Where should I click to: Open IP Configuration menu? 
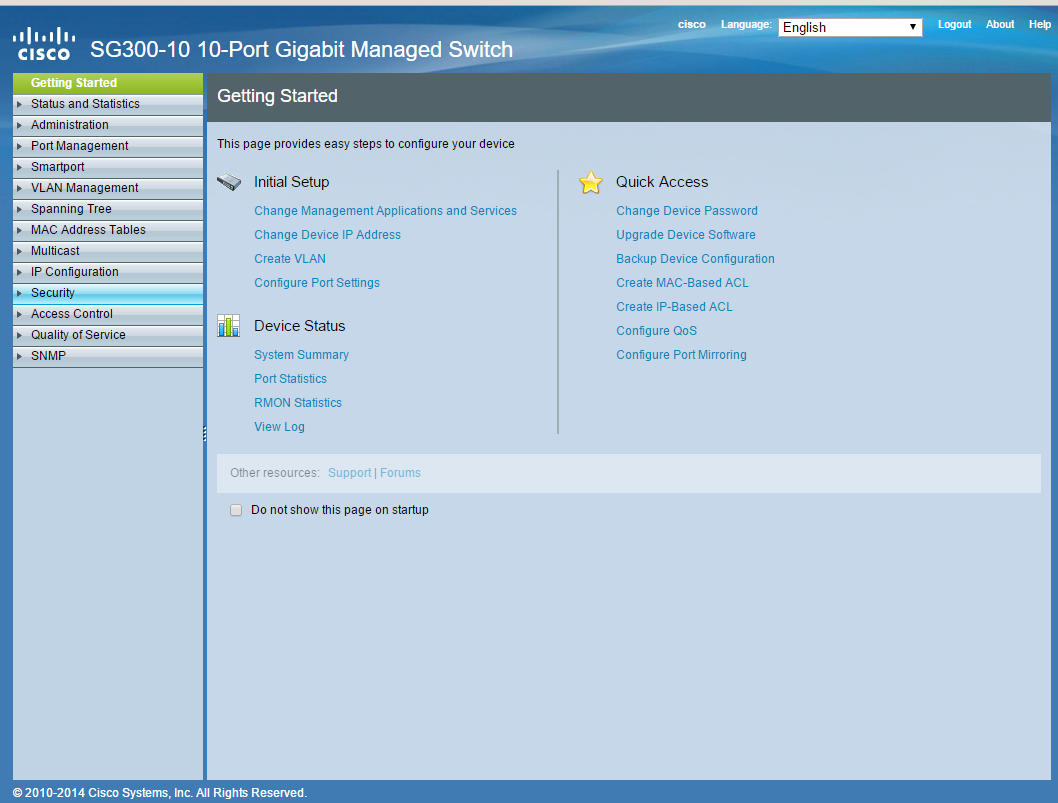click(108, 272)
